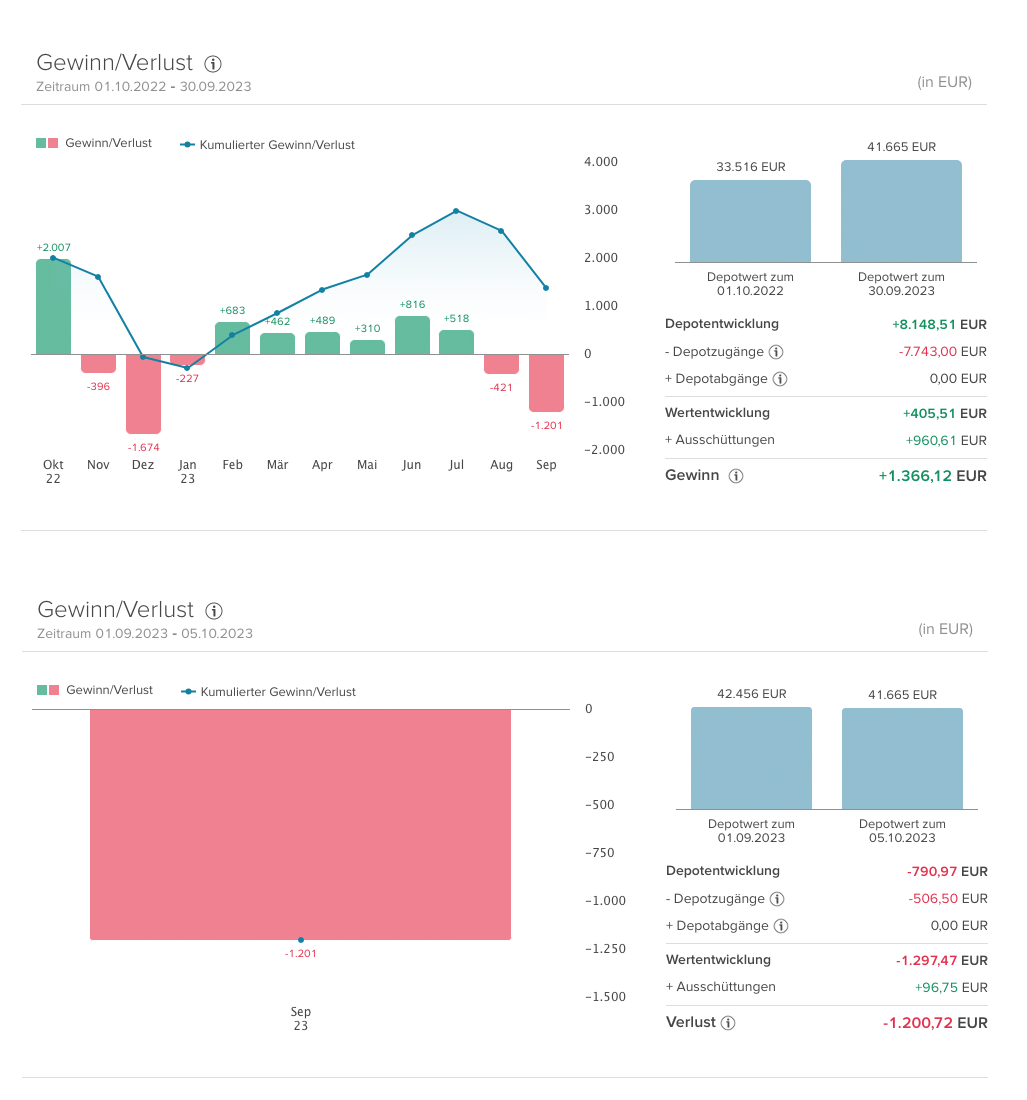Show Depotabgänge info in the 2022–2023 panel

(x=780, y=379)
